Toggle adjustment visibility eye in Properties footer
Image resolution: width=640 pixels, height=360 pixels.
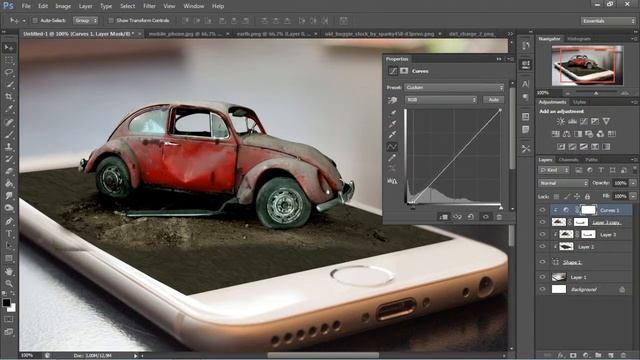coord(485,217)
